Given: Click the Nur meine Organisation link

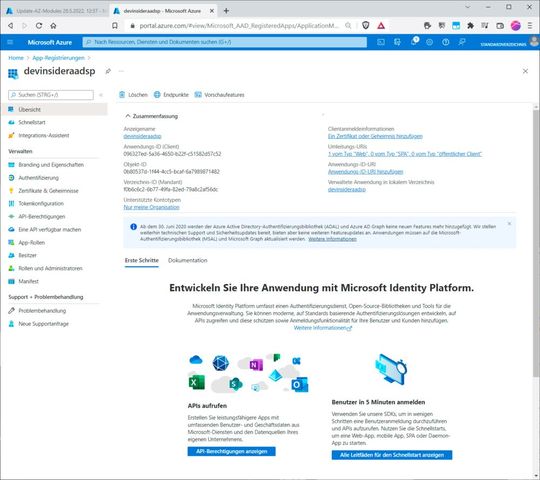Looking at the screenshot, I should click(x=152, y=207).
